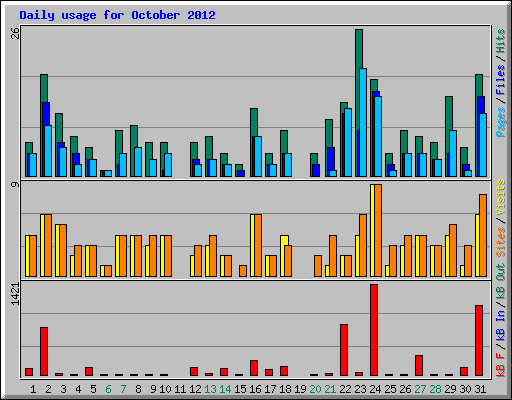Click the '1421' kB axis label
This screenshot has height=400, width=512.
15,294
